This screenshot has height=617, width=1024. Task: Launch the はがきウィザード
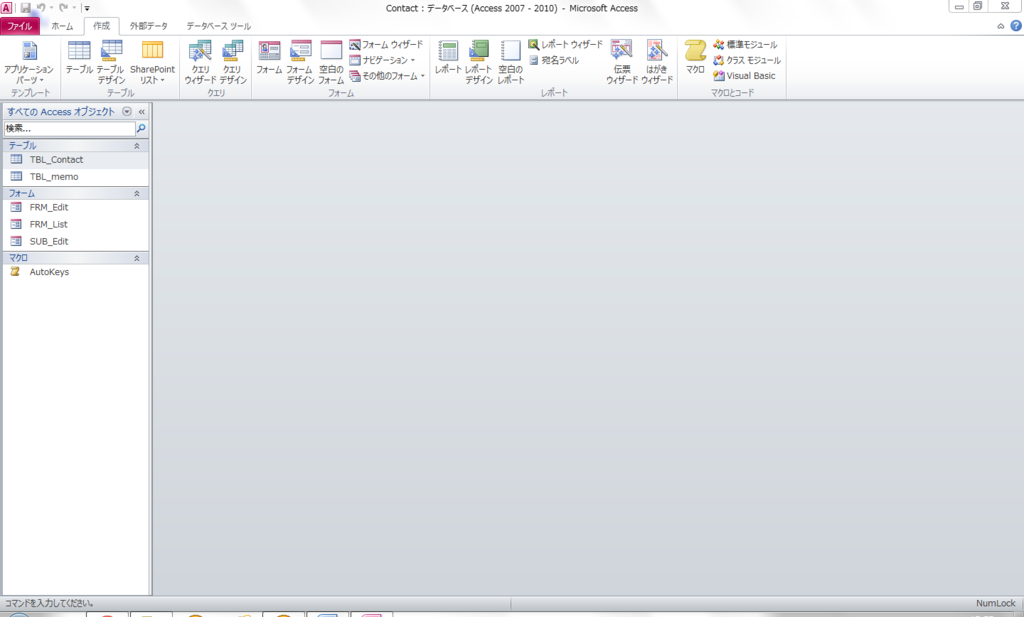point(657,62)
